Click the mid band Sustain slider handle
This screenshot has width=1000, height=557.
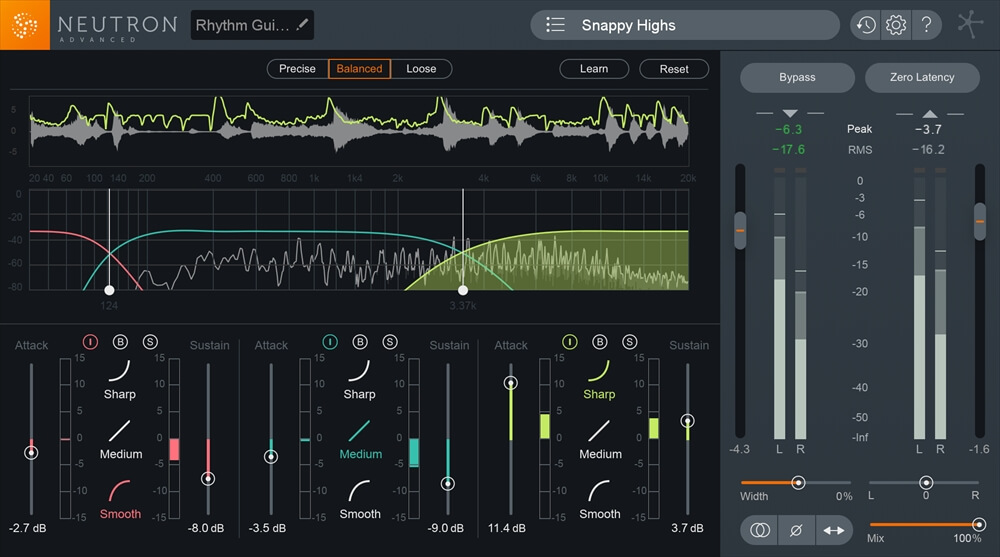(448, 484)
